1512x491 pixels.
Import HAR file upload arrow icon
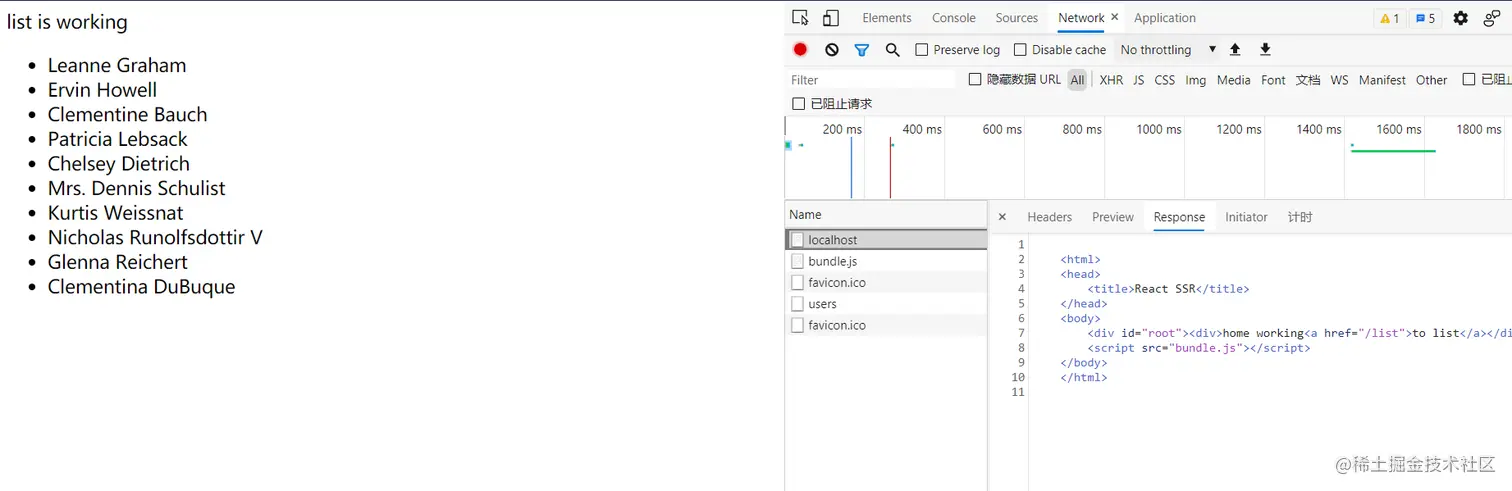click(x=1235, y=50)
